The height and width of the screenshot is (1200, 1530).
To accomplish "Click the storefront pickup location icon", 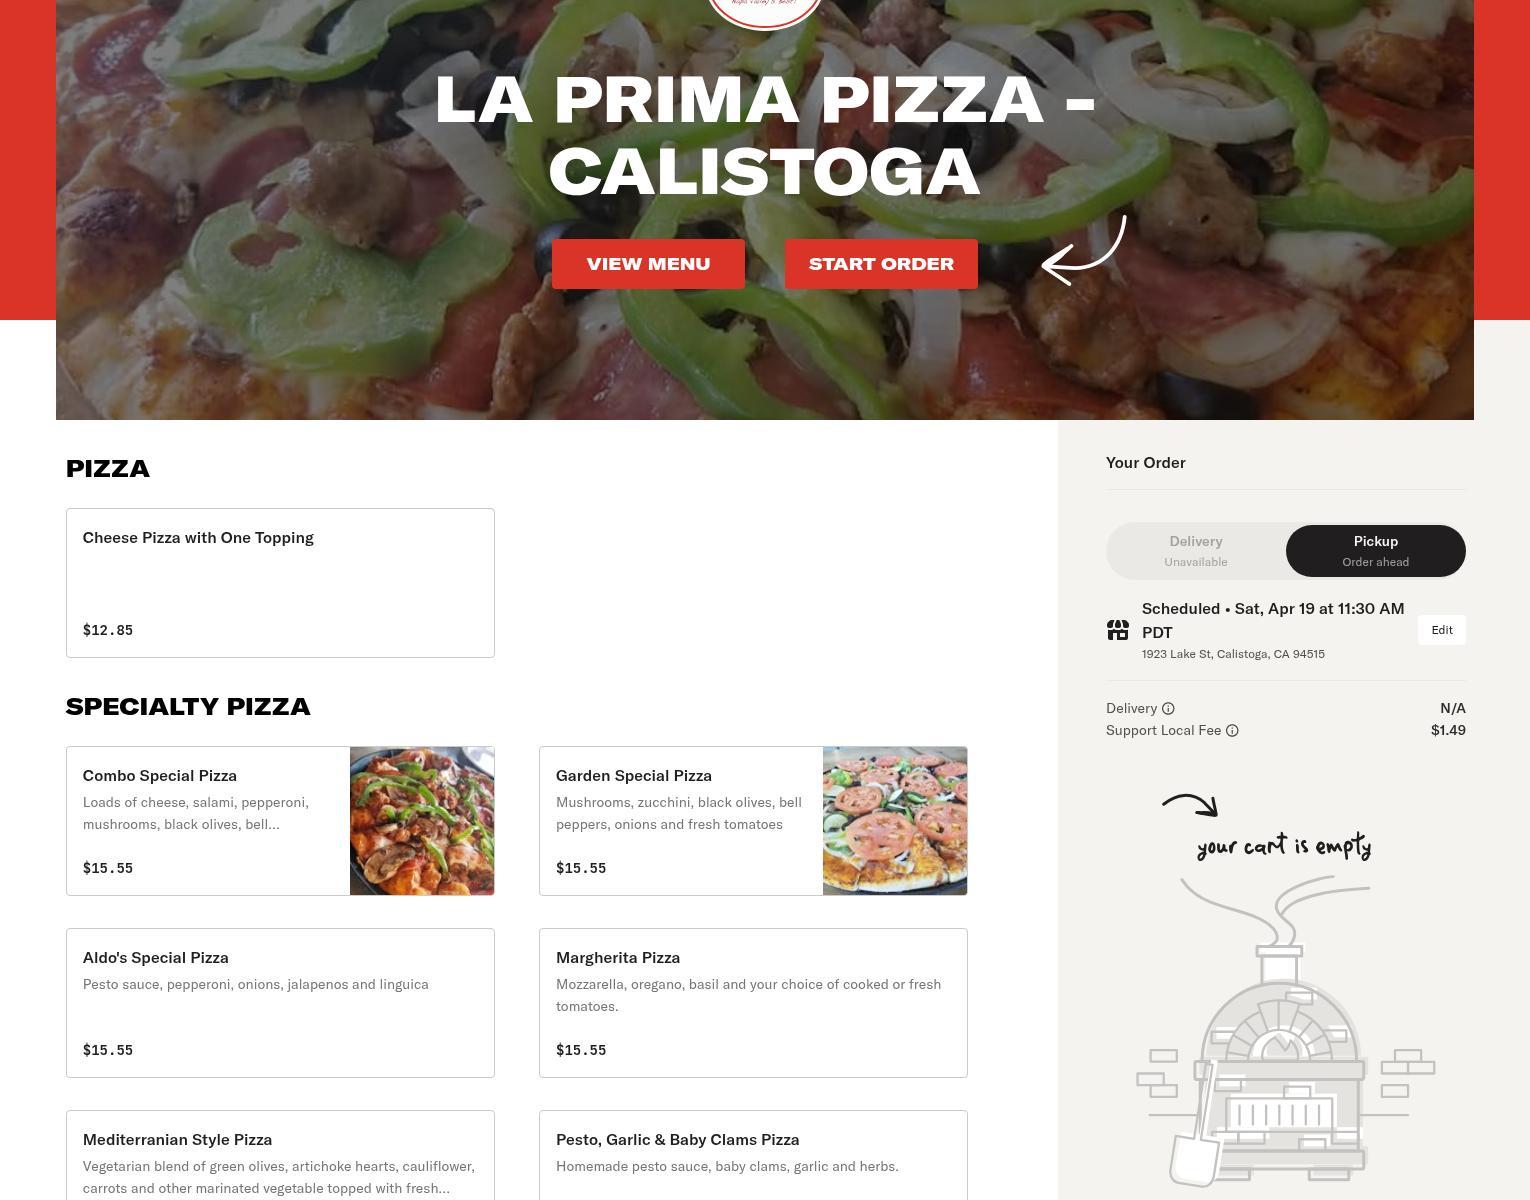I will [1118, 630].
